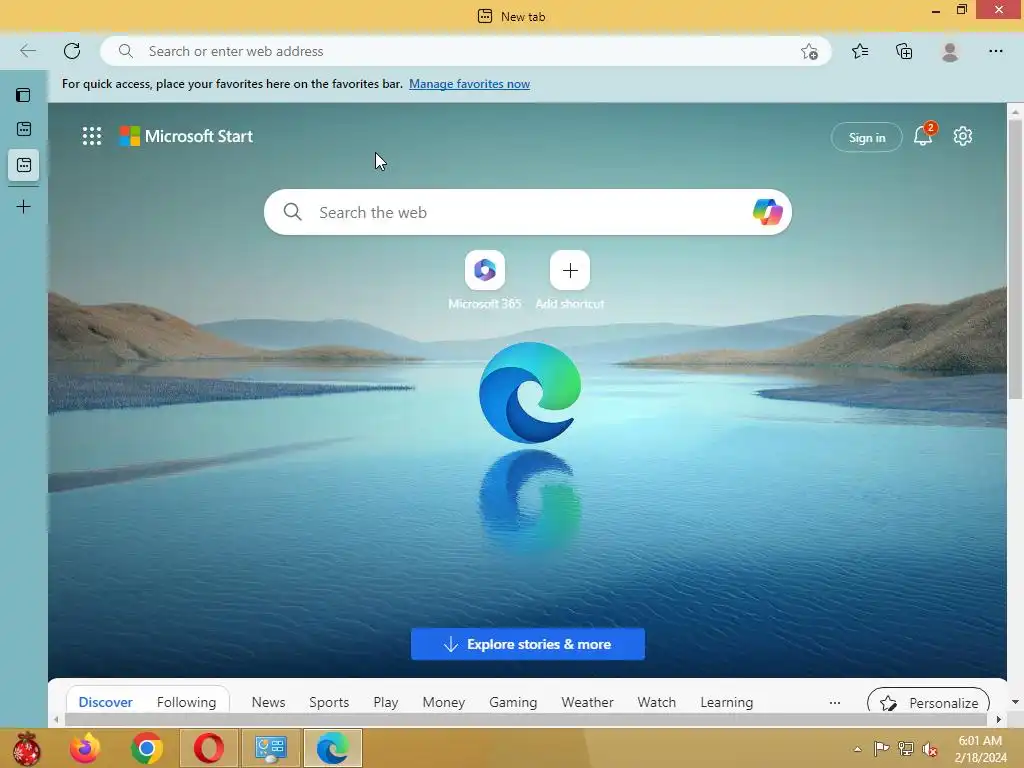Viewport: 1024px width, 768px height.
Task: Click the Sign in button
Action: (867, 137)
